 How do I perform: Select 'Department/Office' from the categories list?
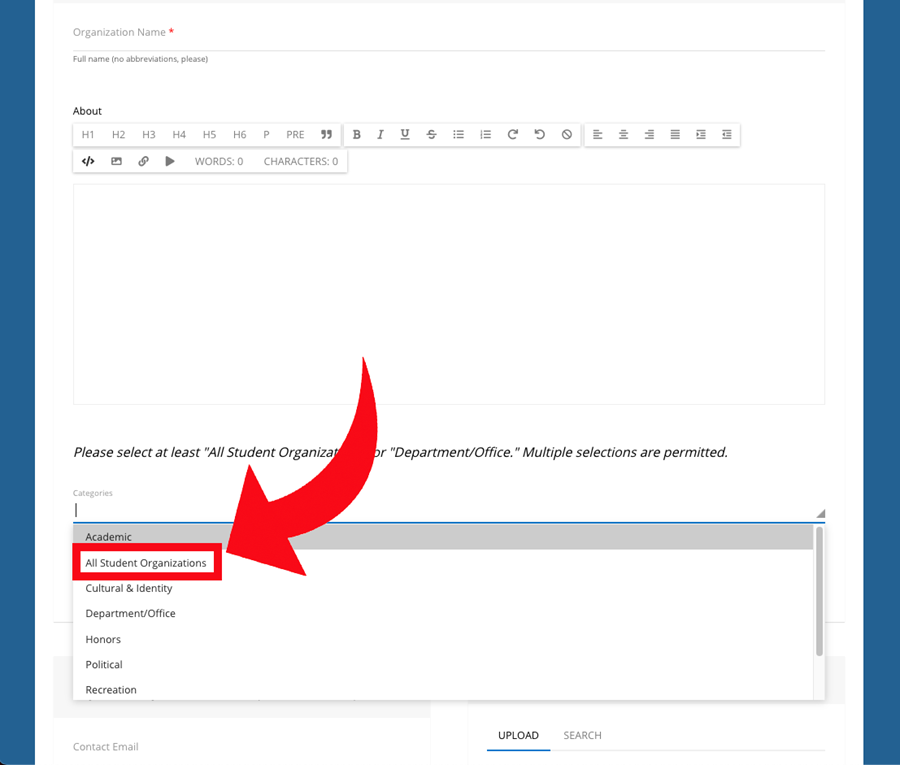click(x=130, y=614)
